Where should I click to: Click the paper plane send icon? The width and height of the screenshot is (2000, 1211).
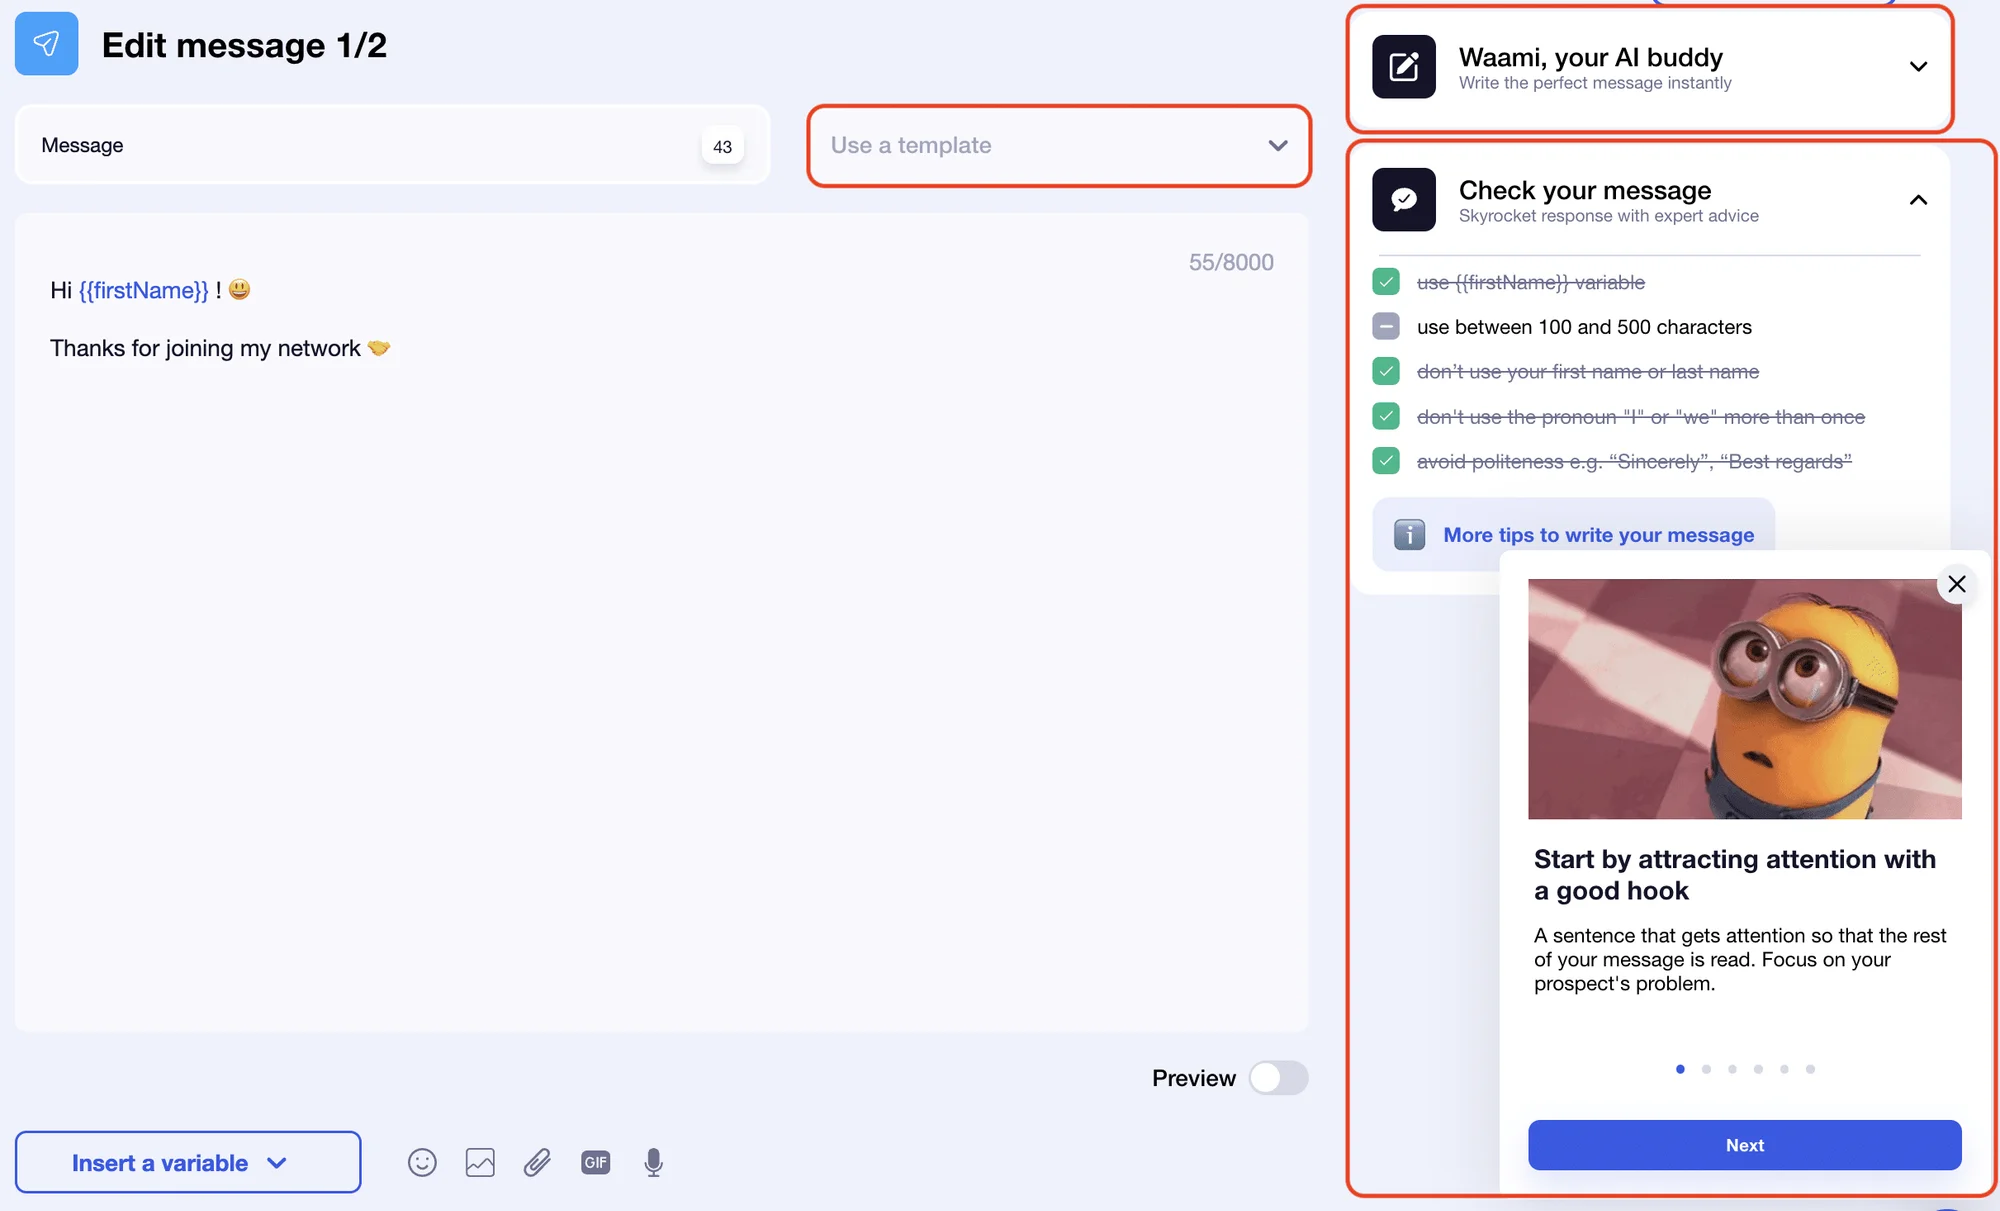click(46, 44)
